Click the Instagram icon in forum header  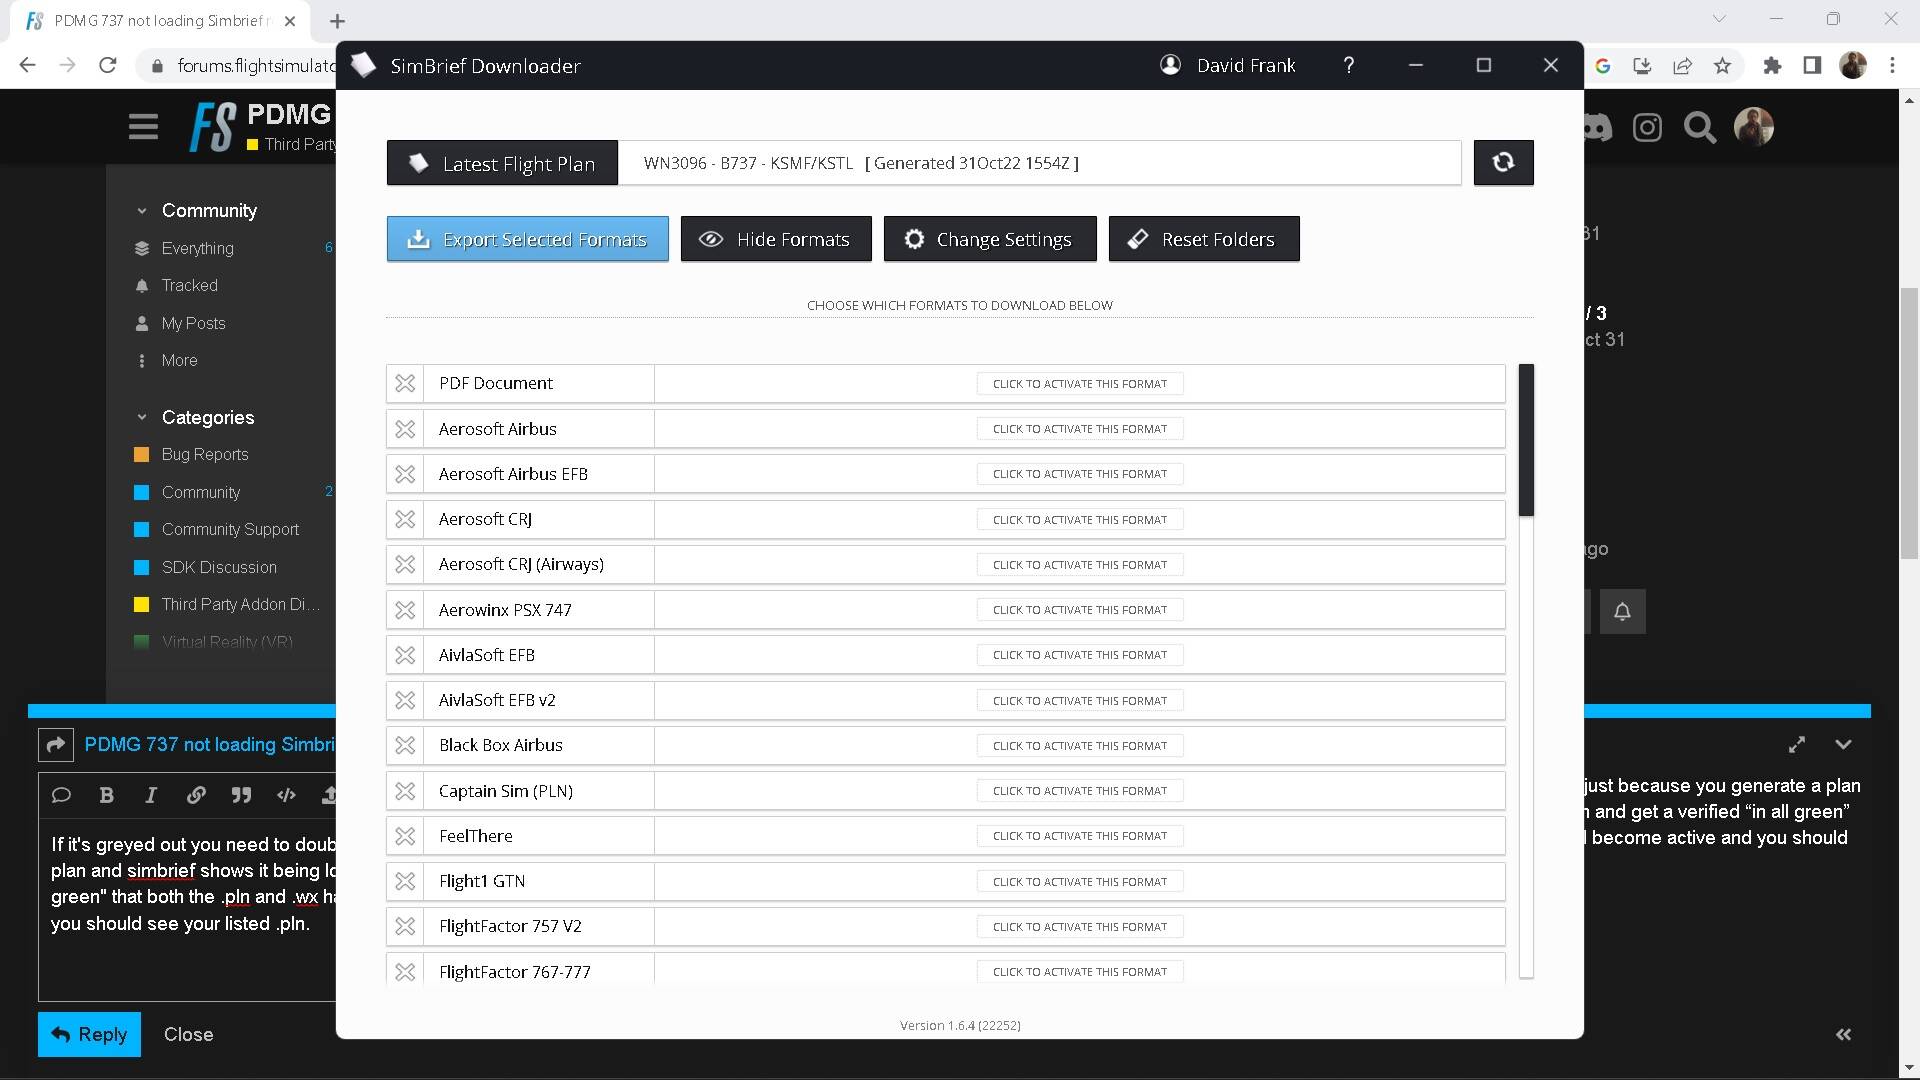tap(1647, 128)
